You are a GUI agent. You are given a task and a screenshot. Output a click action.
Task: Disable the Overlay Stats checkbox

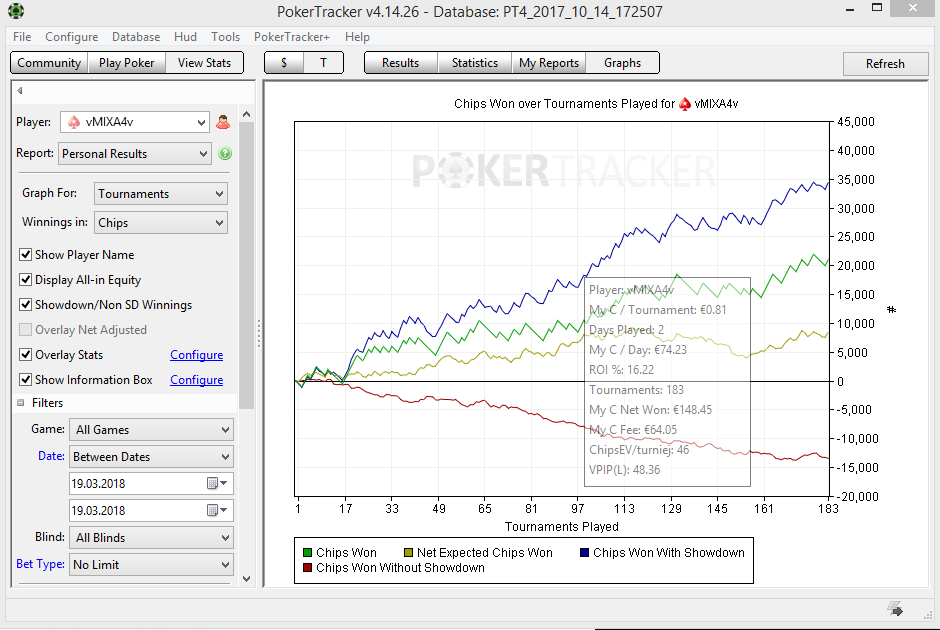(x=25, y=355)
